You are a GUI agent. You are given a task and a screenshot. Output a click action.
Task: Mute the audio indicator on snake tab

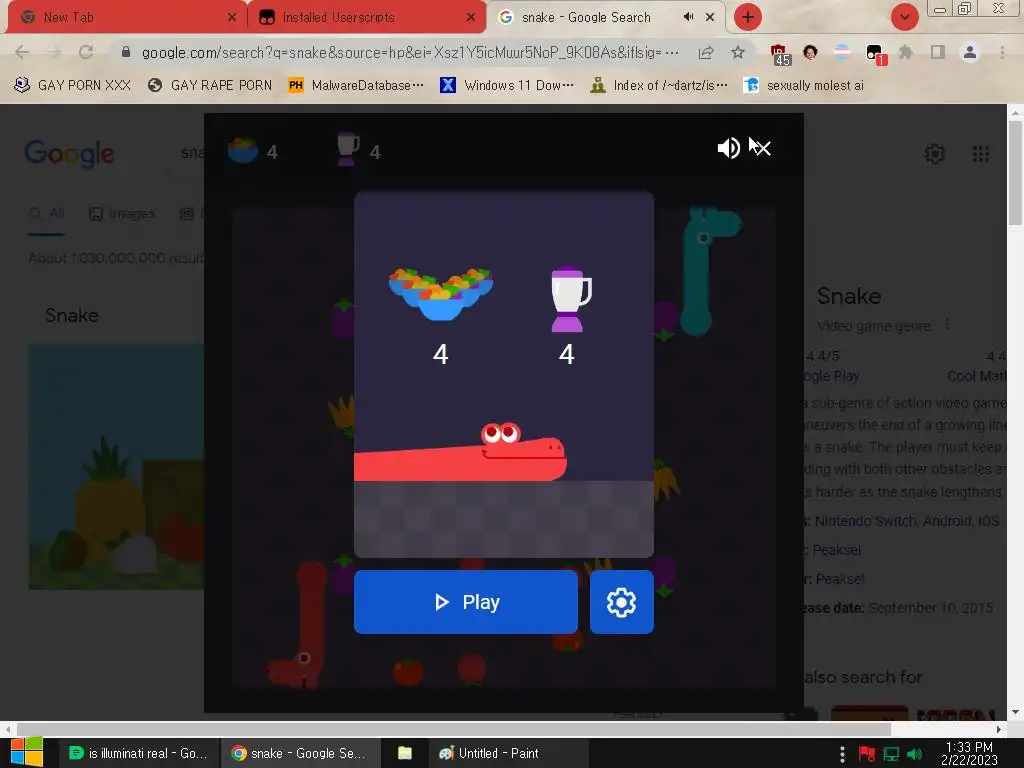click(688, 17)
